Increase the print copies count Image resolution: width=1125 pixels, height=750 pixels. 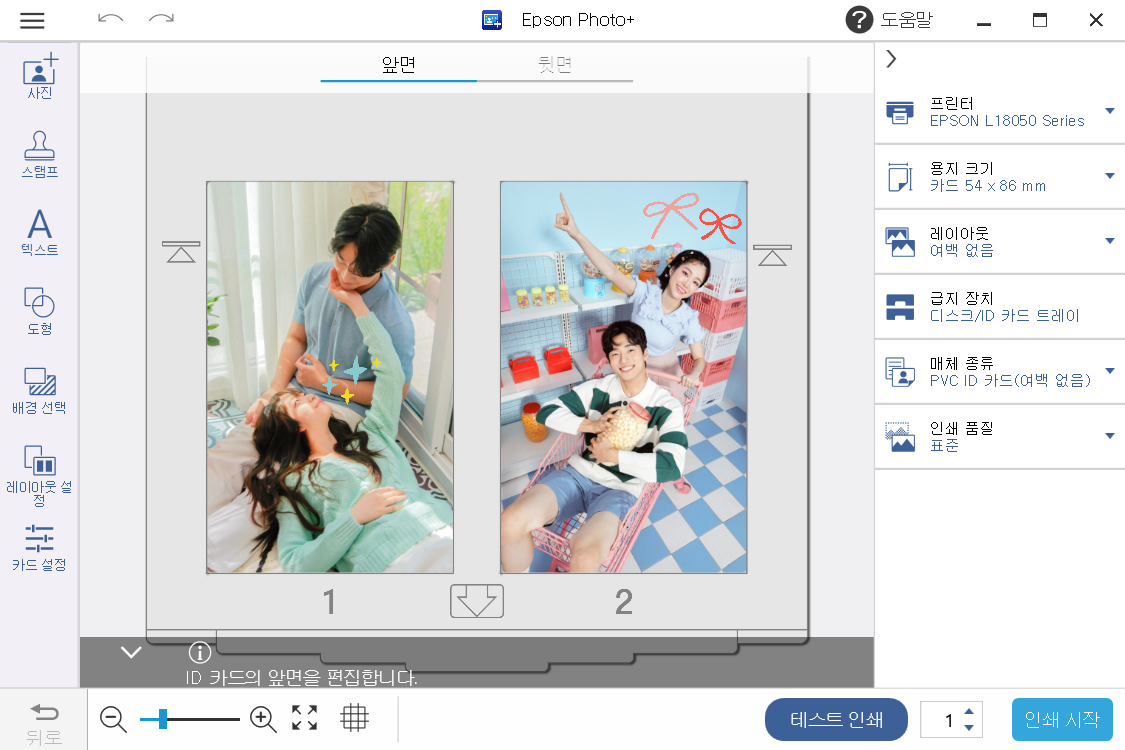(969, 711)
